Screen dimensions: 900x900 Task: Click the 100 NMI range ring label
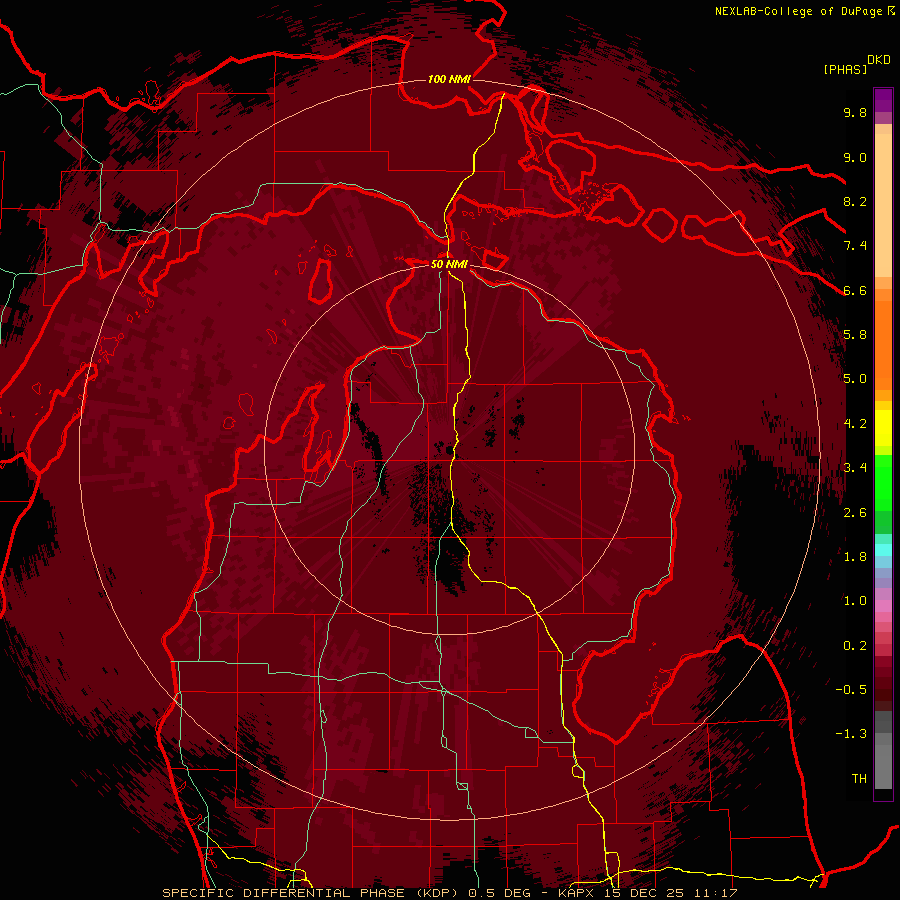pos(449,79)
